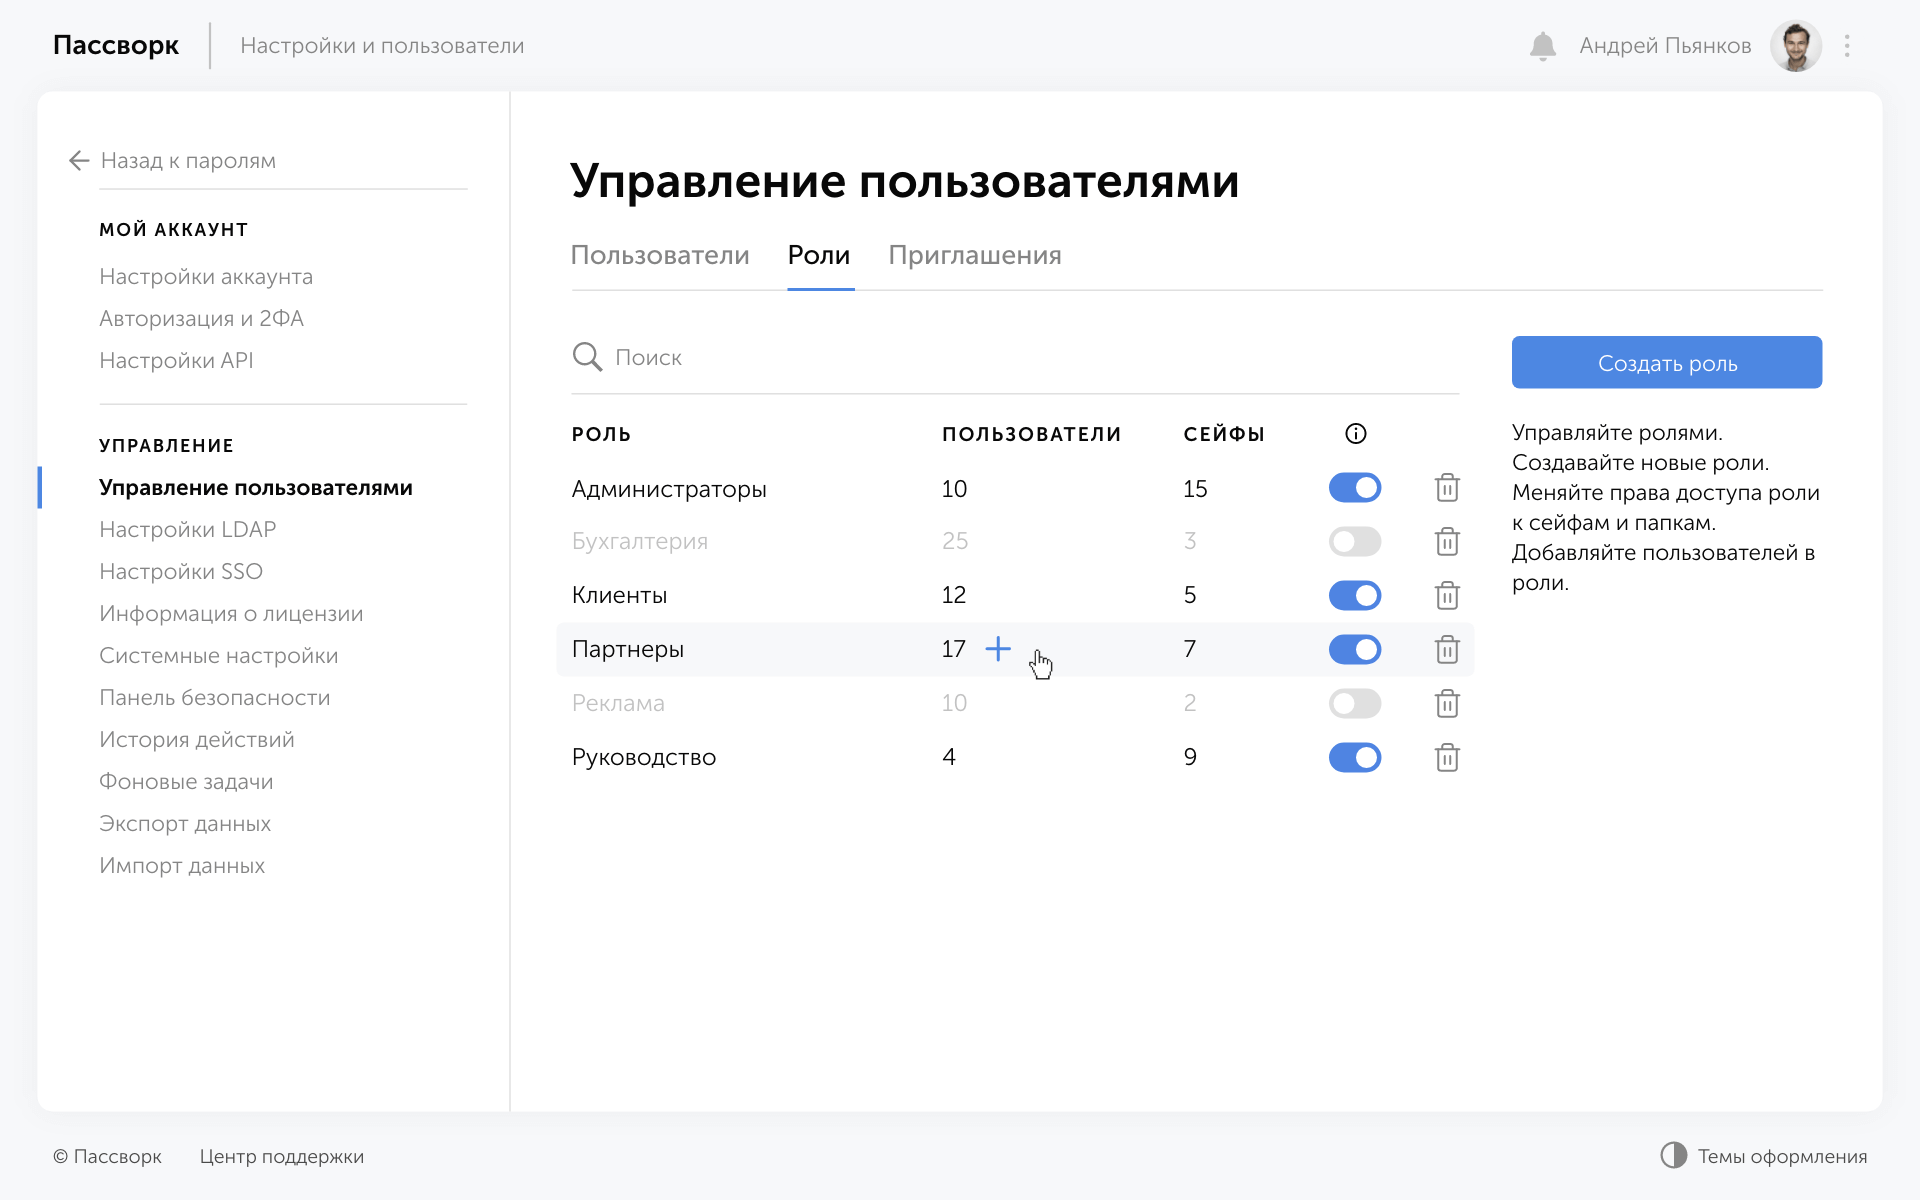Click the info icon in the table header
Viewport: 1920px width, 1200px height.
1355,434
